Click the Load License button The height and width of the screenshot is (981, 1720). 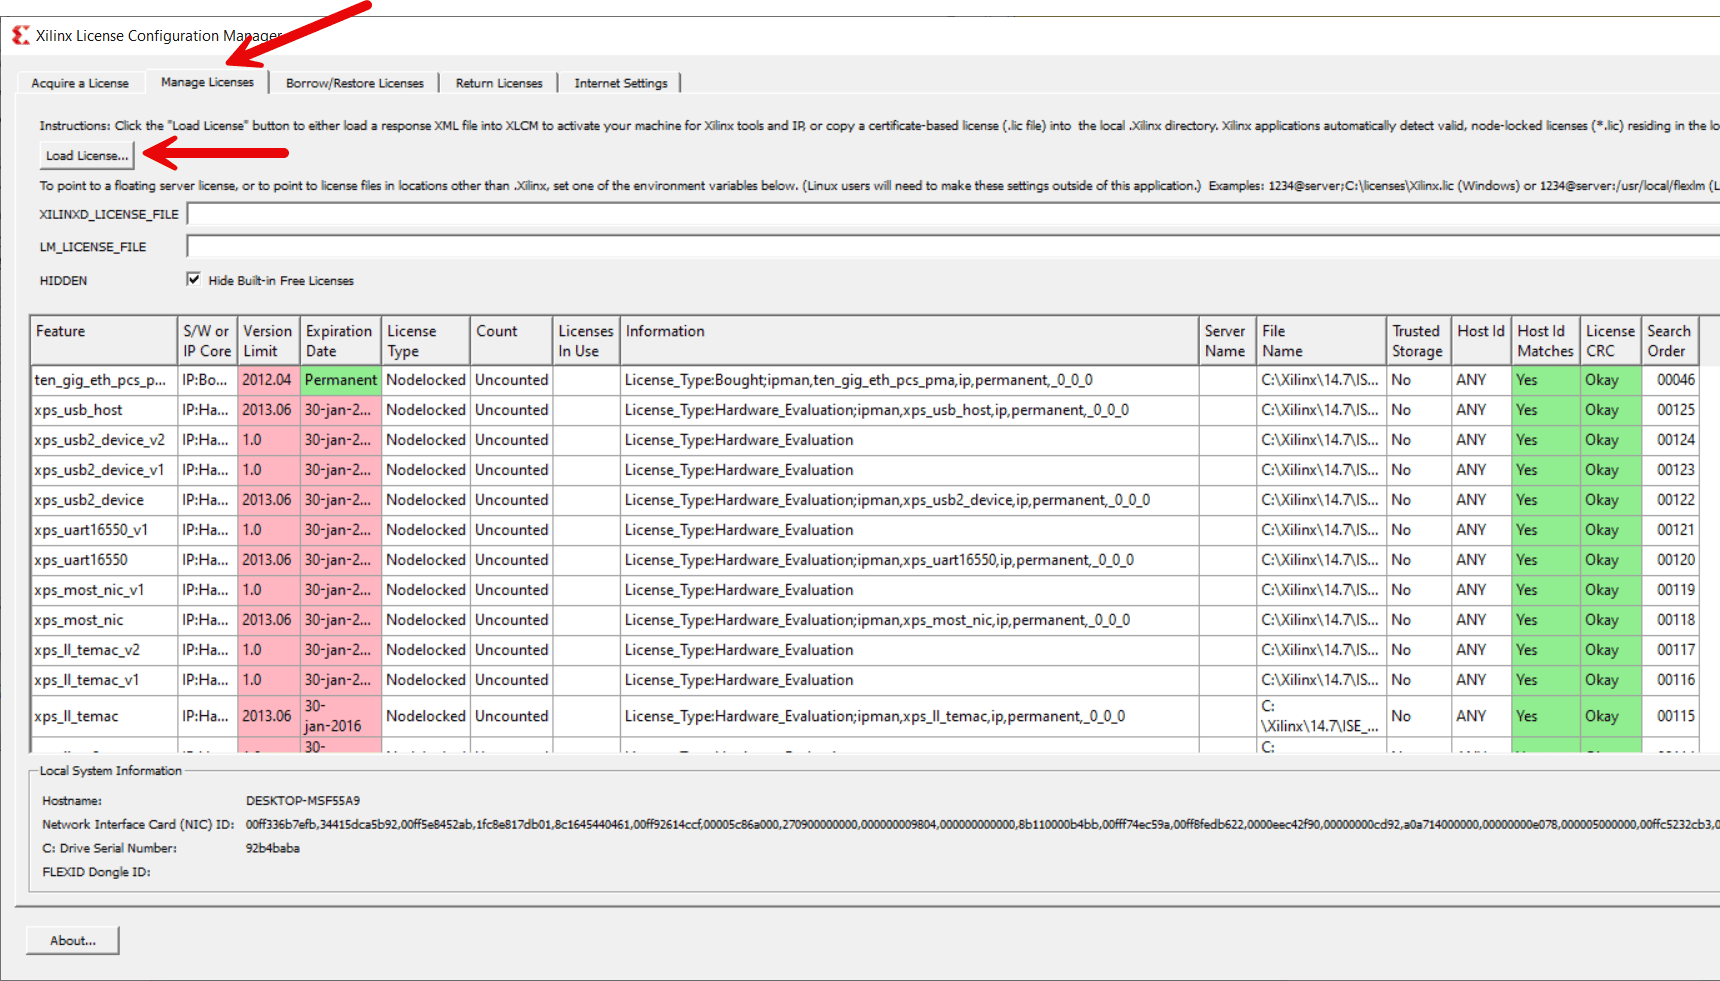coord(86,155)
